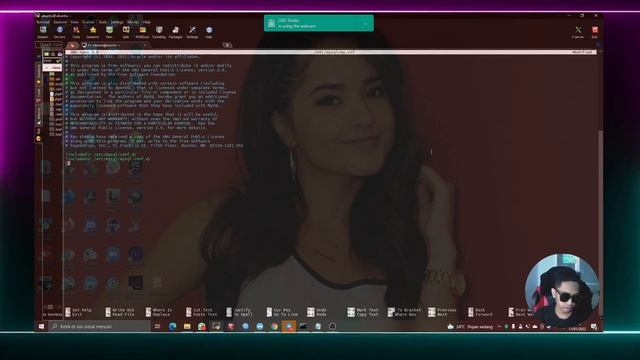Image resolution: width=640 pixels, height=360 pixels.
Task: Click the To Bracket nano shortcut
Action: tap(404, 310)
